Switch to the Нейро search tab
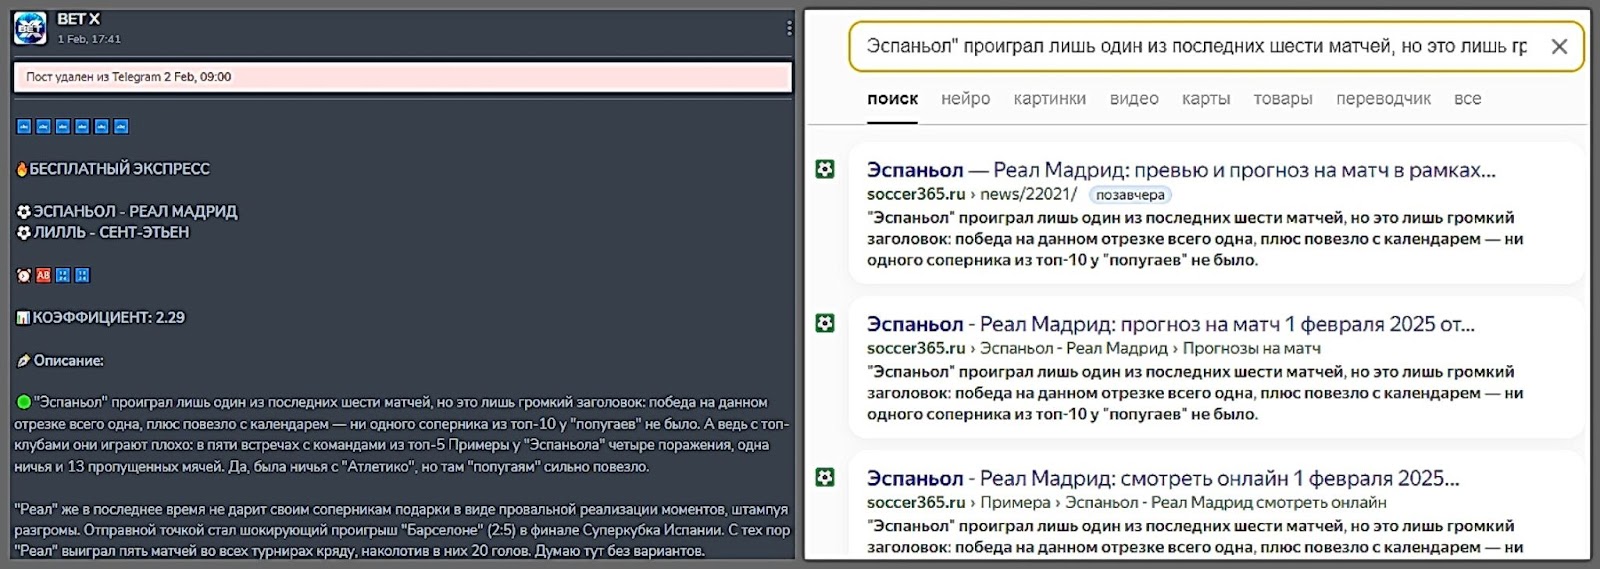 965,99
